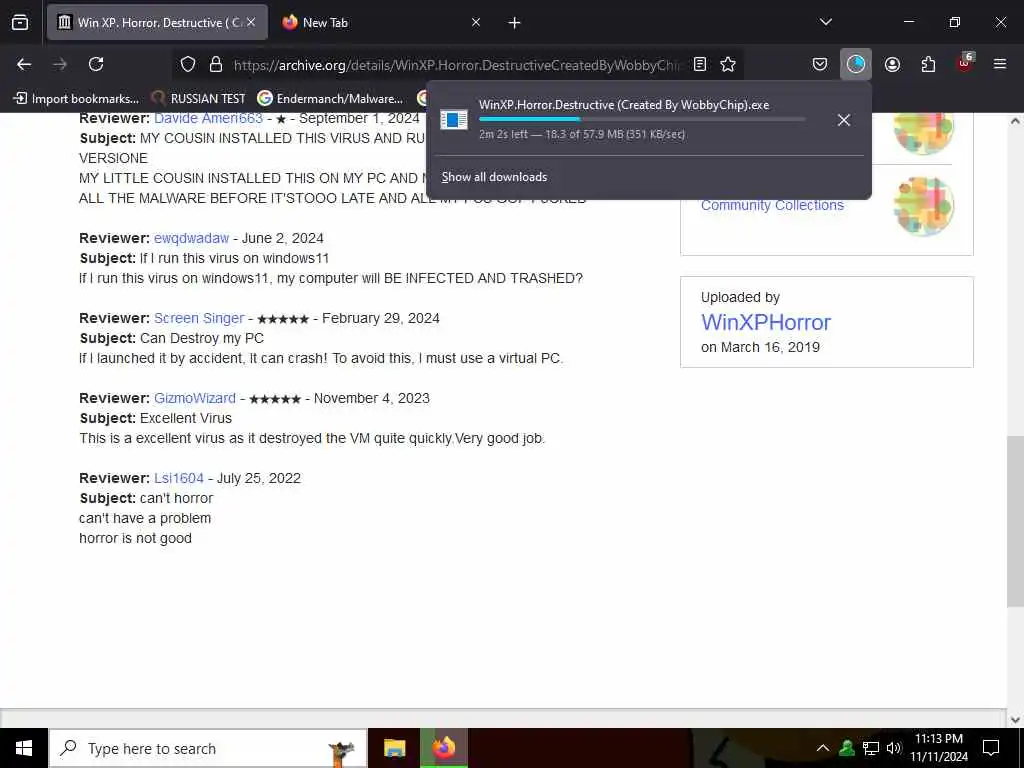The width and height of the screenshot is (1024, 768).
Task: Save page to Pocket
Action: click(x=820, y=64)
